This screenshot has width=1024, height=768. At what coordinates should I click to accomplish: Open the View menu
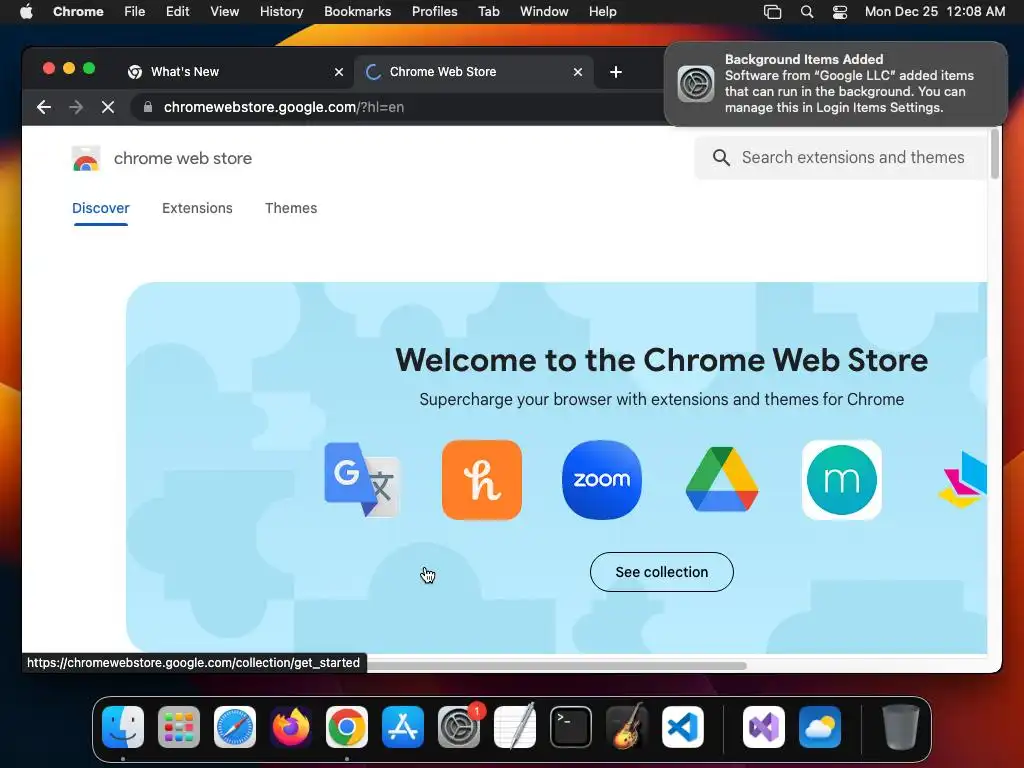(x=225, y=12)
